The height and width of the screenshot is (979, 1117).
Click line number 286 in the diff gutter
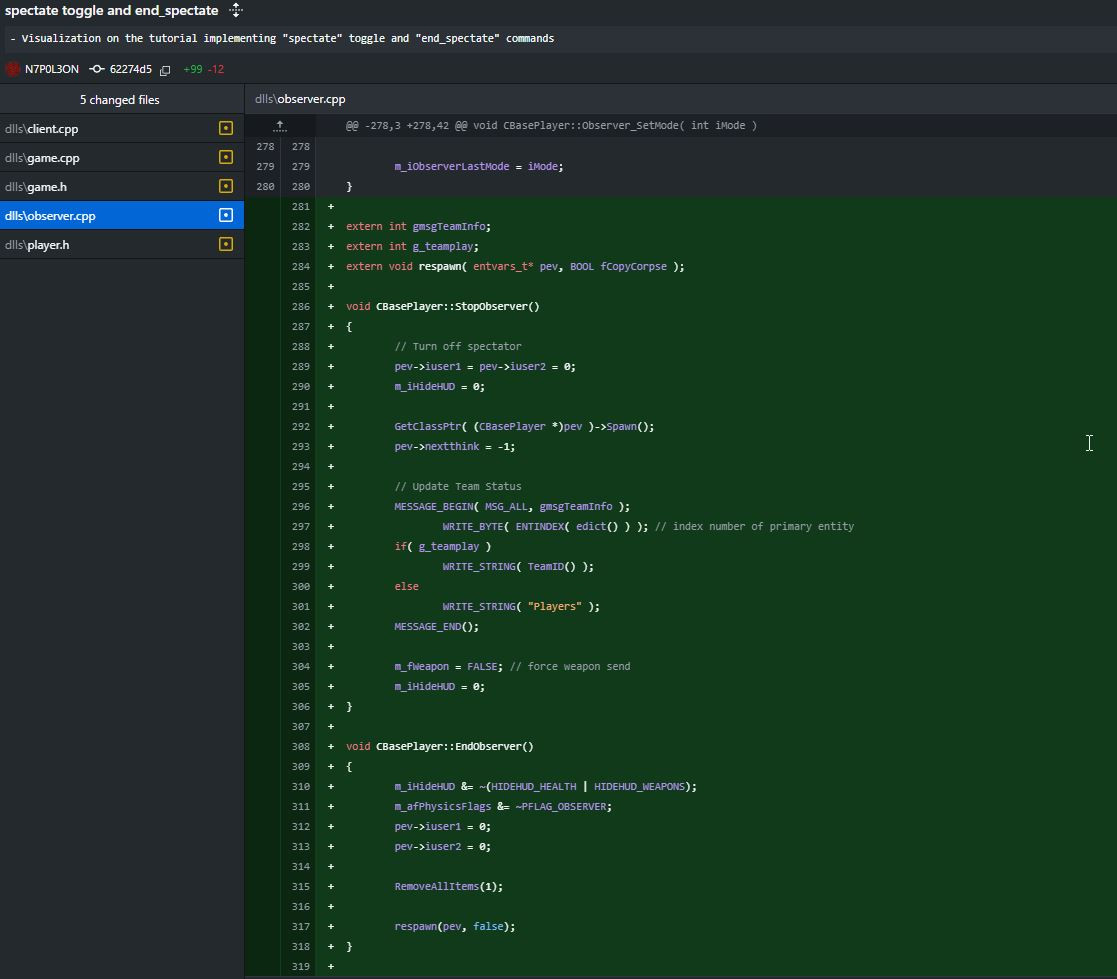click(x=299, y=306)
